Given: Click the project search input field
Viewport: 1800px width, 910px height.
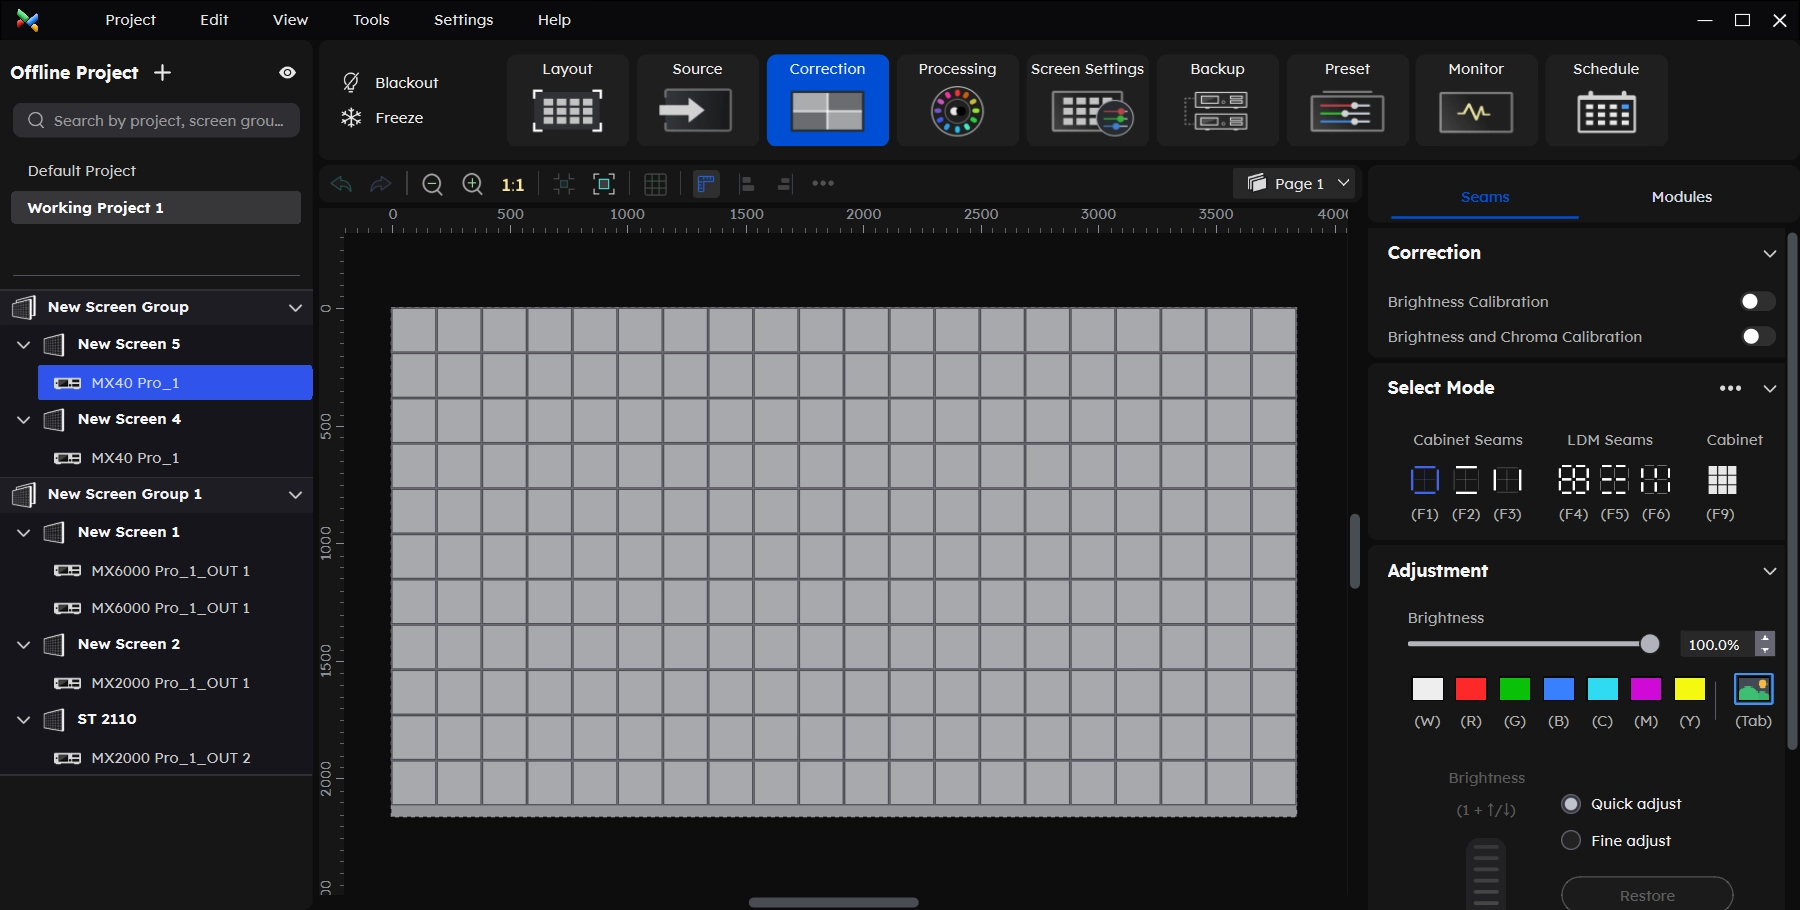Looking at the screenshot, I should click(157, 120).
